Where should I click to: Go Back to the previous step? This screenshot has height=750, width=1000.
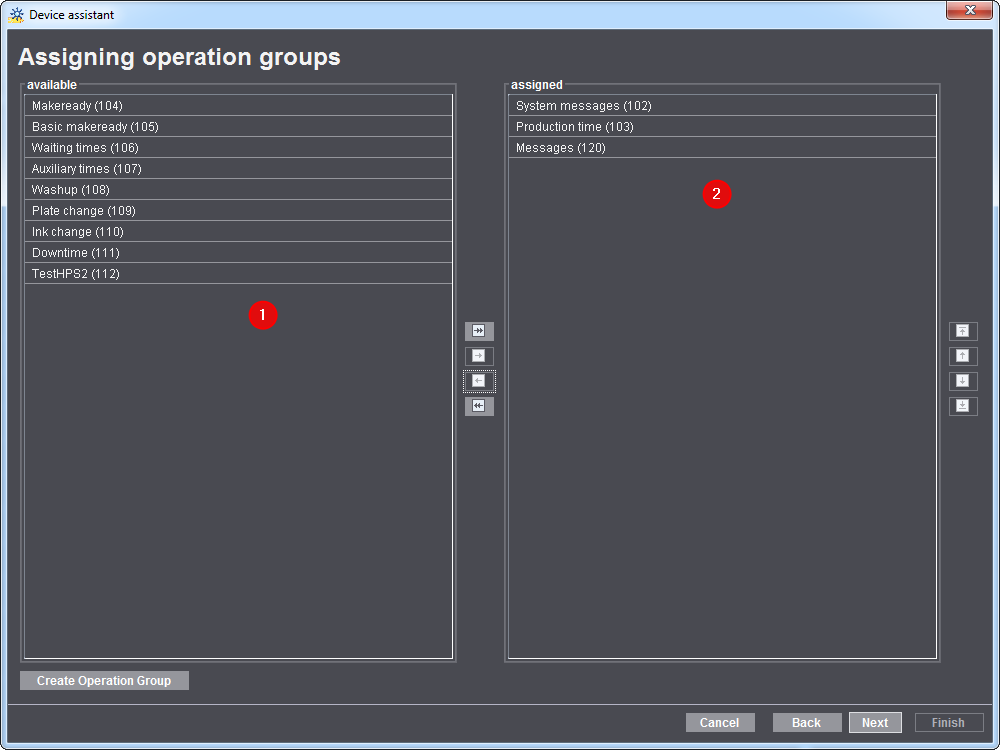(806, 723)
